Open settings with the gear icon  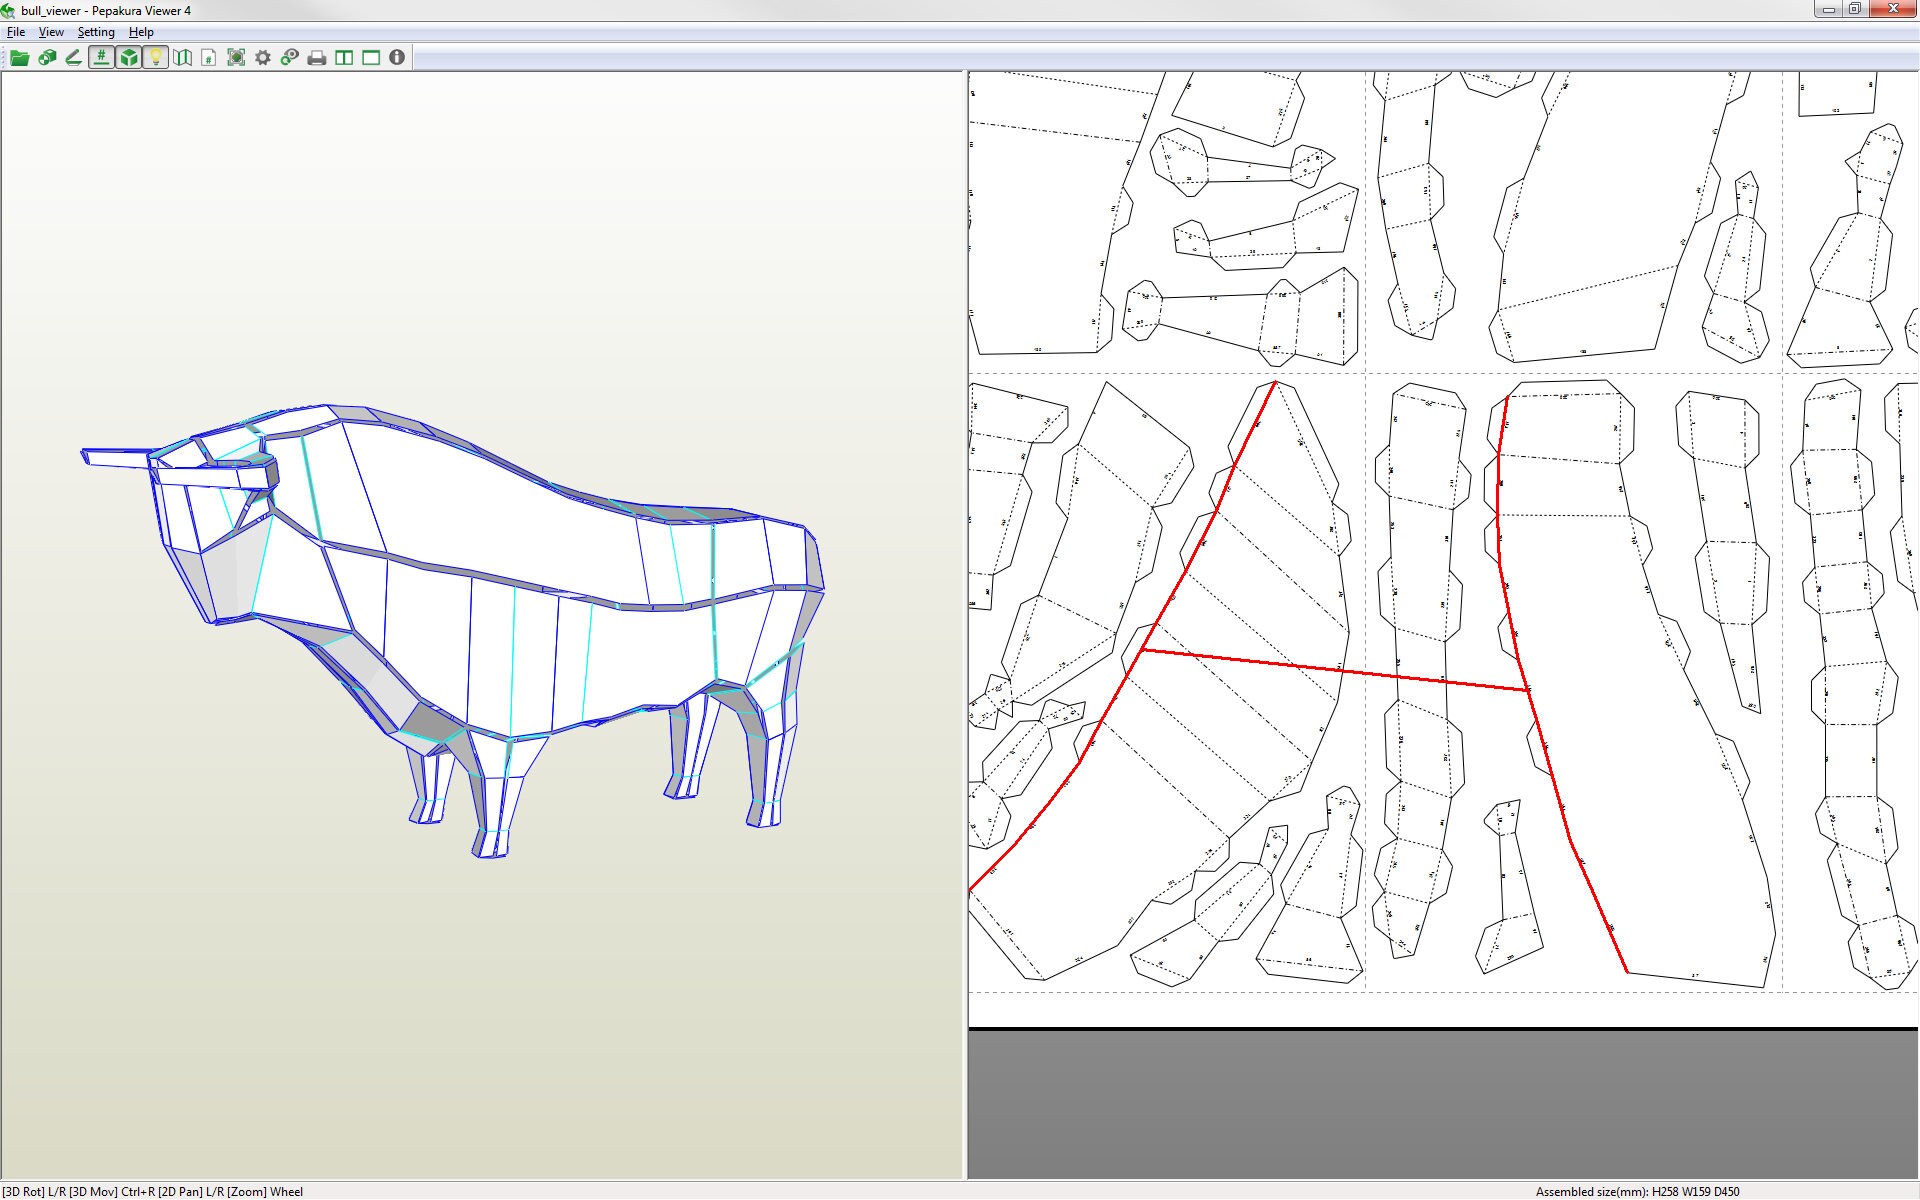(x=263, y=58)
